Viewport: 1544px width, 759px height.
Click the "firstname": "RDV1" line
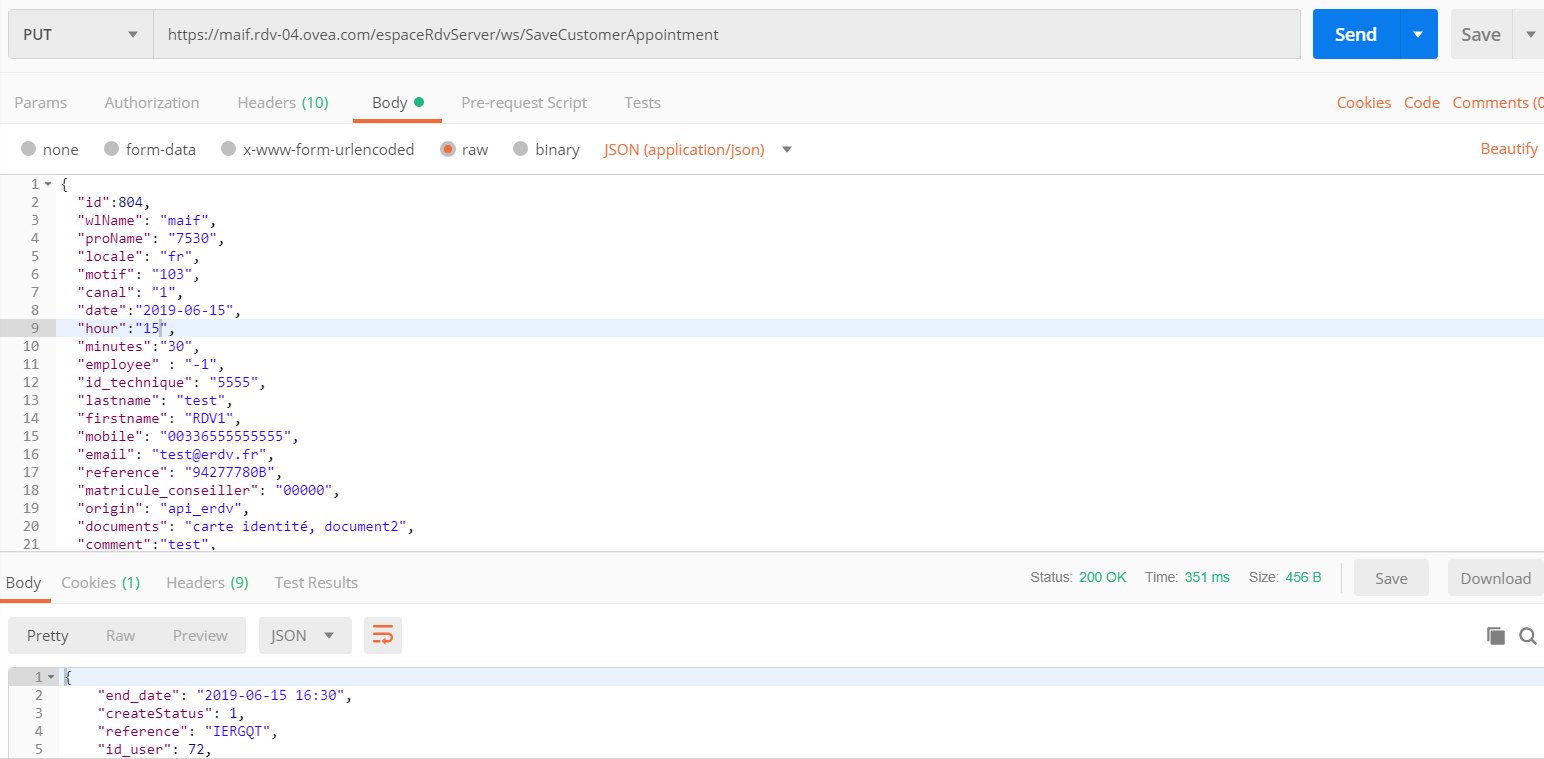coord(159,418)
